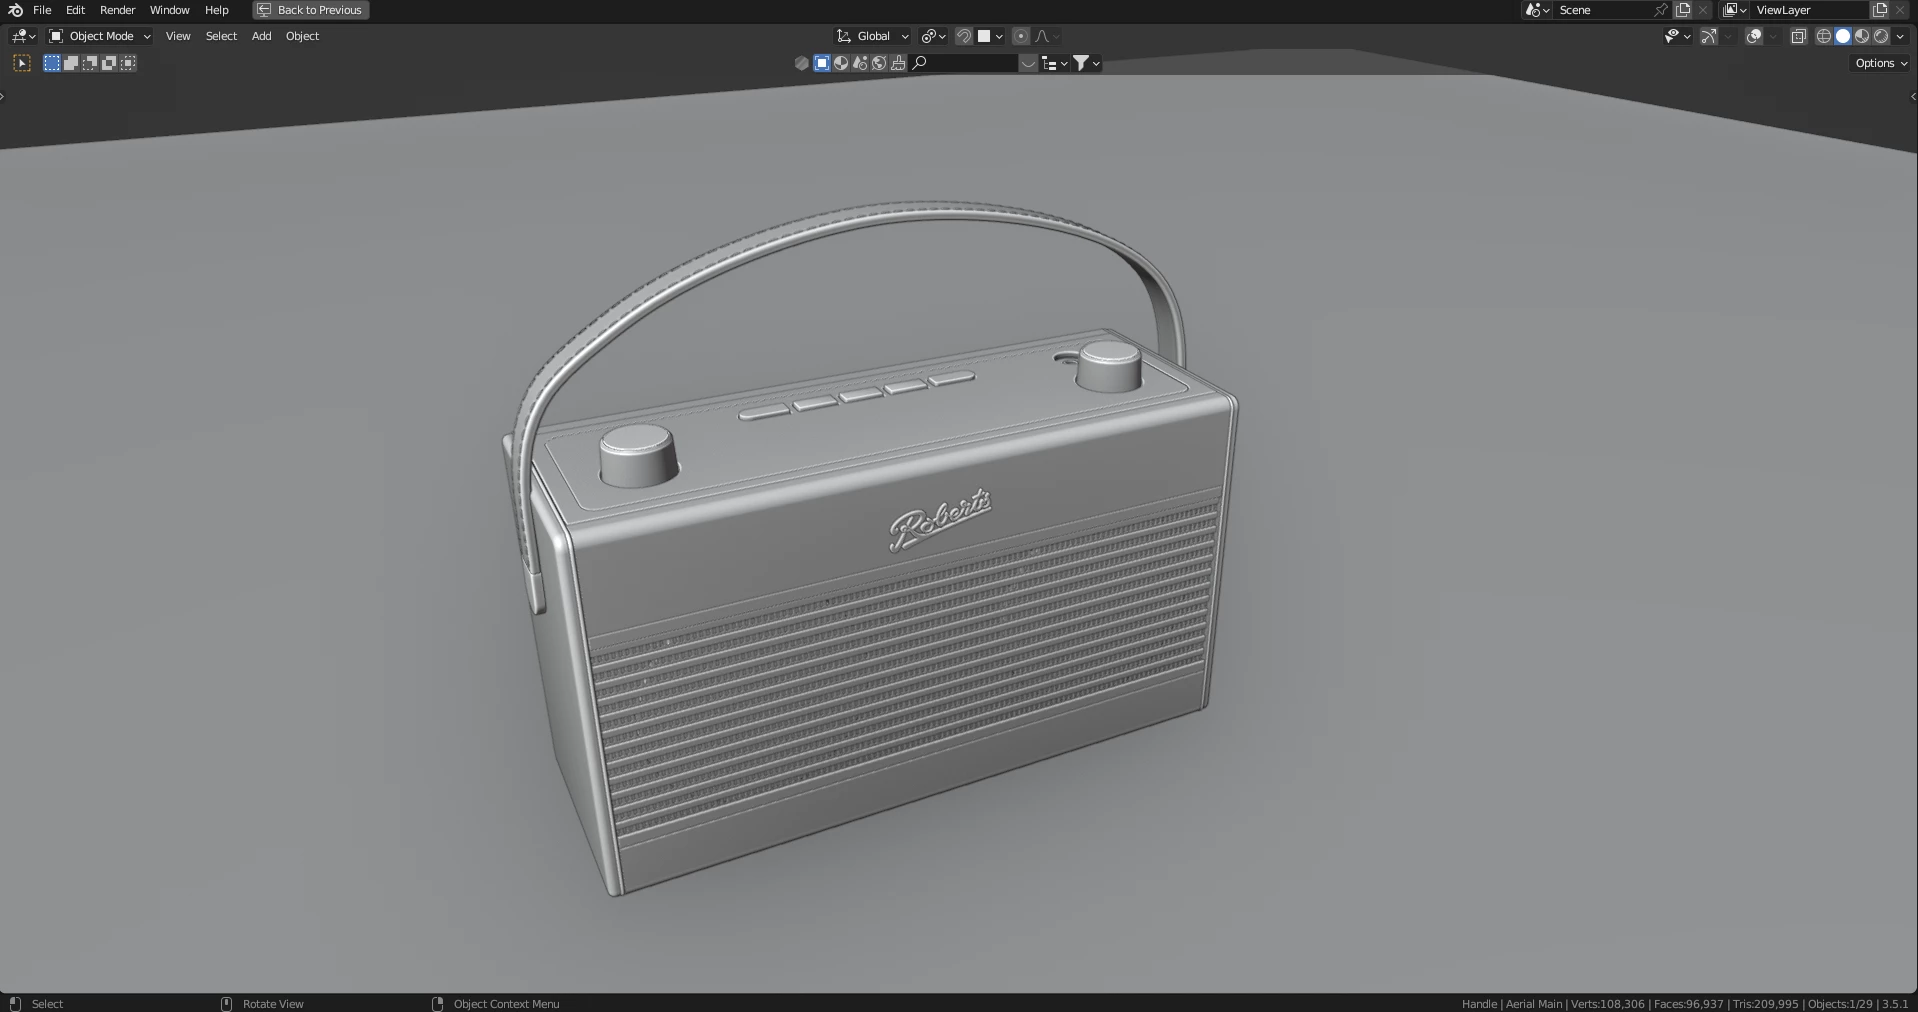
Task: Click the radio's left round knob
Action: (x=638, y=455)
